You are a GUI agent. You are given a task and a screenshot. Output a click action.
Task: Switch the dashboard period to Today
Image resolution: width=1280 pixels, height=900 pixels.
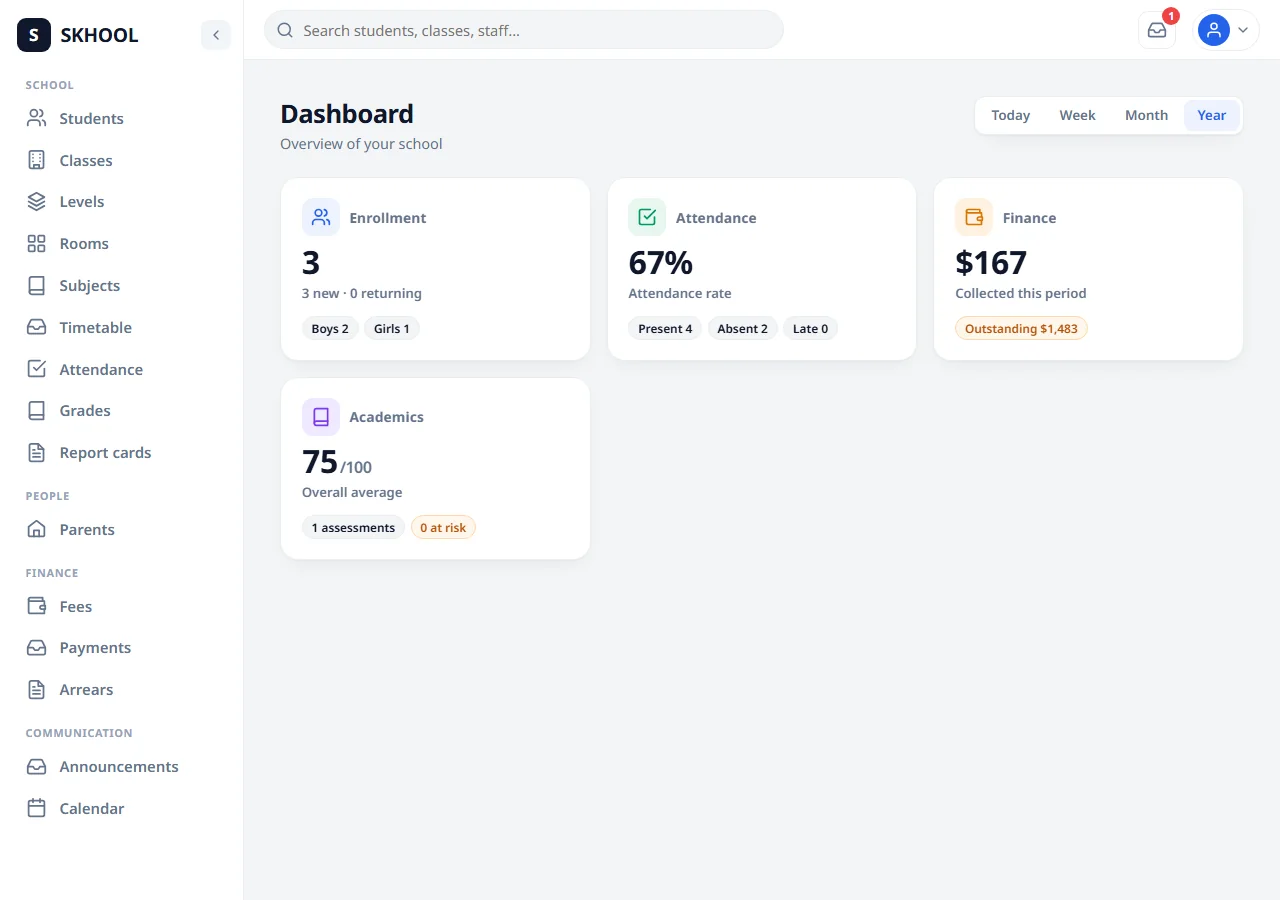click(x=1010, y=115)
